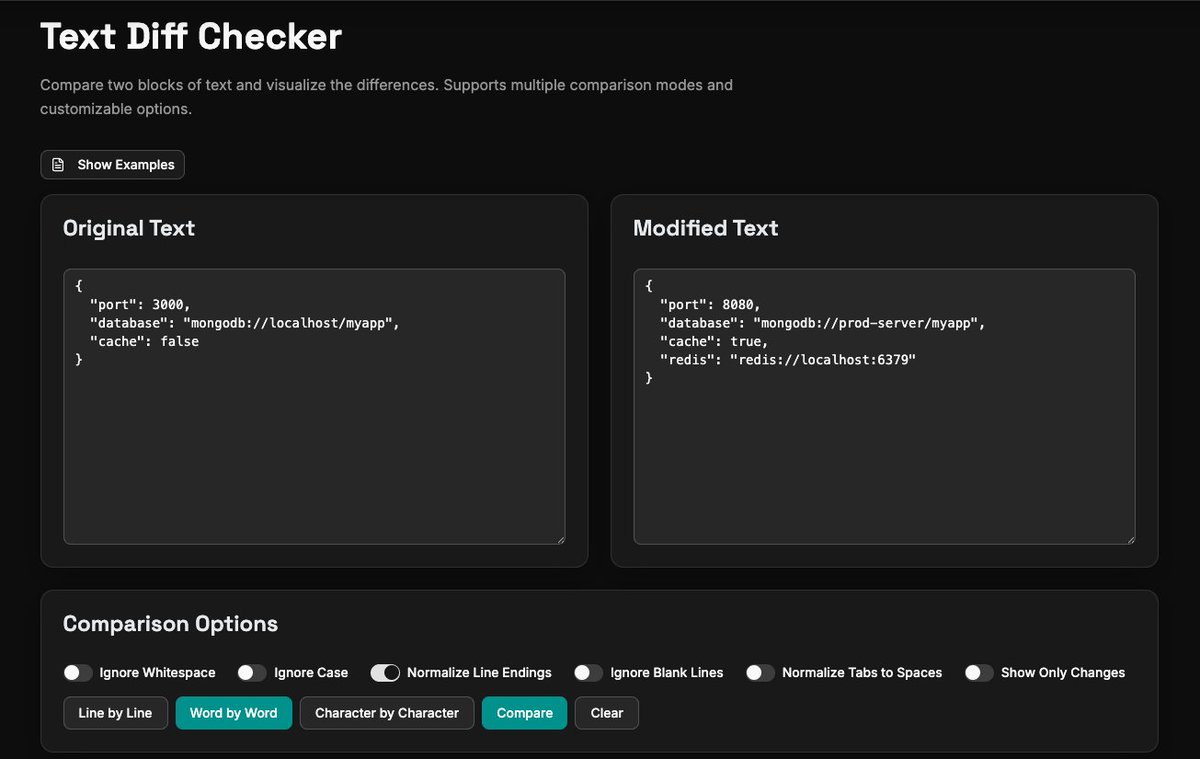Grab Modified Text area resize handle

pos(1129,539)
